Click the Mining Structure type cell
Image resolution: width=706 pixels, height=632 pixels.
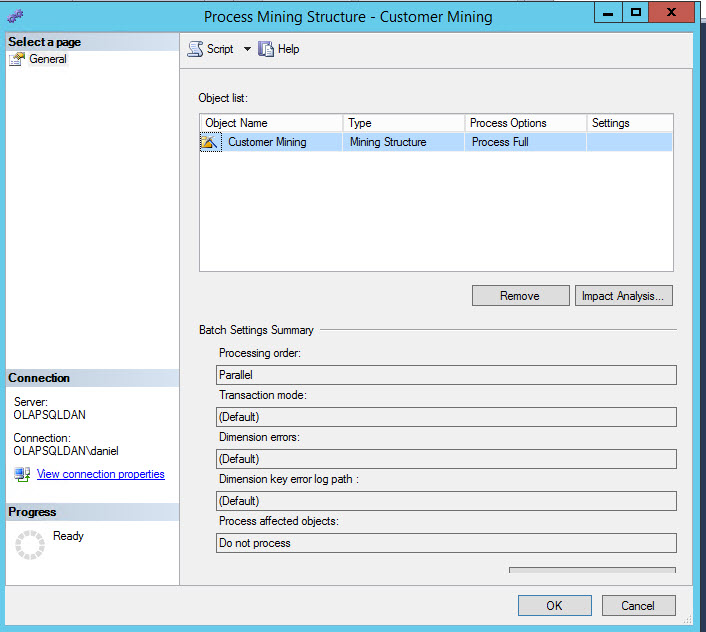403,142
